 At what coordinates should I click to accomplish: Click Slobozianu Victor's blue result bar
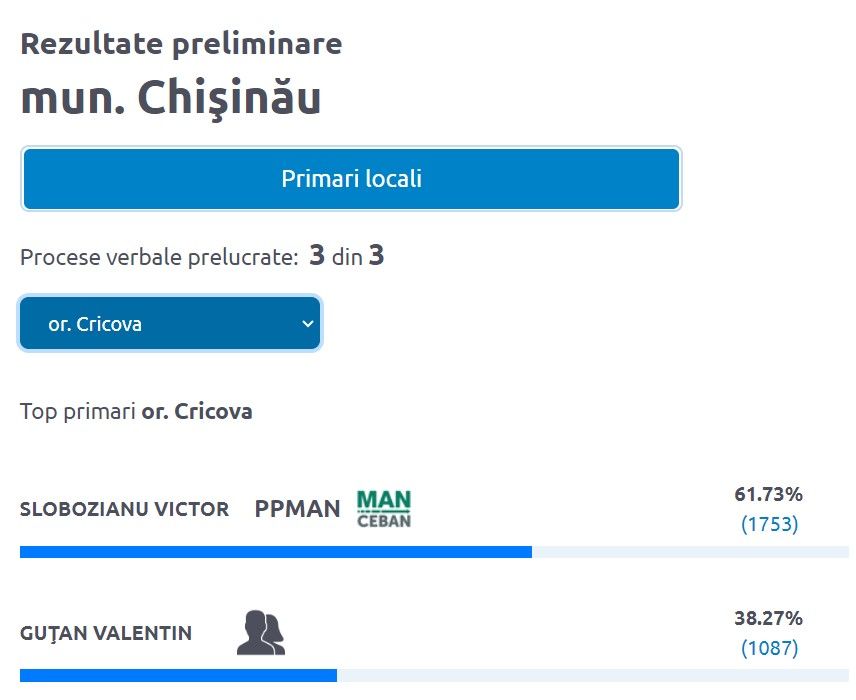(275, 551)
